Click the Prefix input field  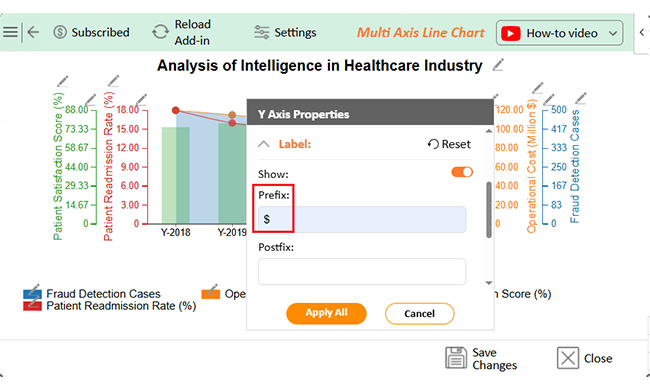(362, 219)
